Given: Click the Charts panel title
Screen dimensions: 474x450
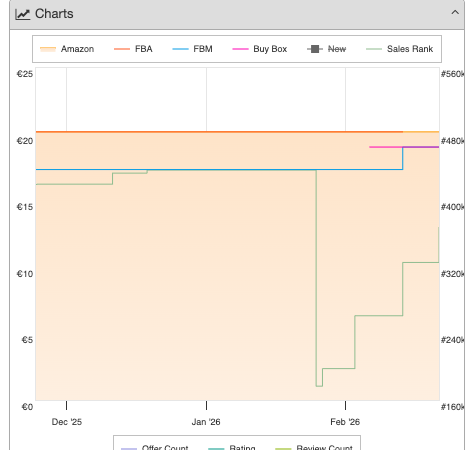Looking at the screenshot, I should click(54, 14).
